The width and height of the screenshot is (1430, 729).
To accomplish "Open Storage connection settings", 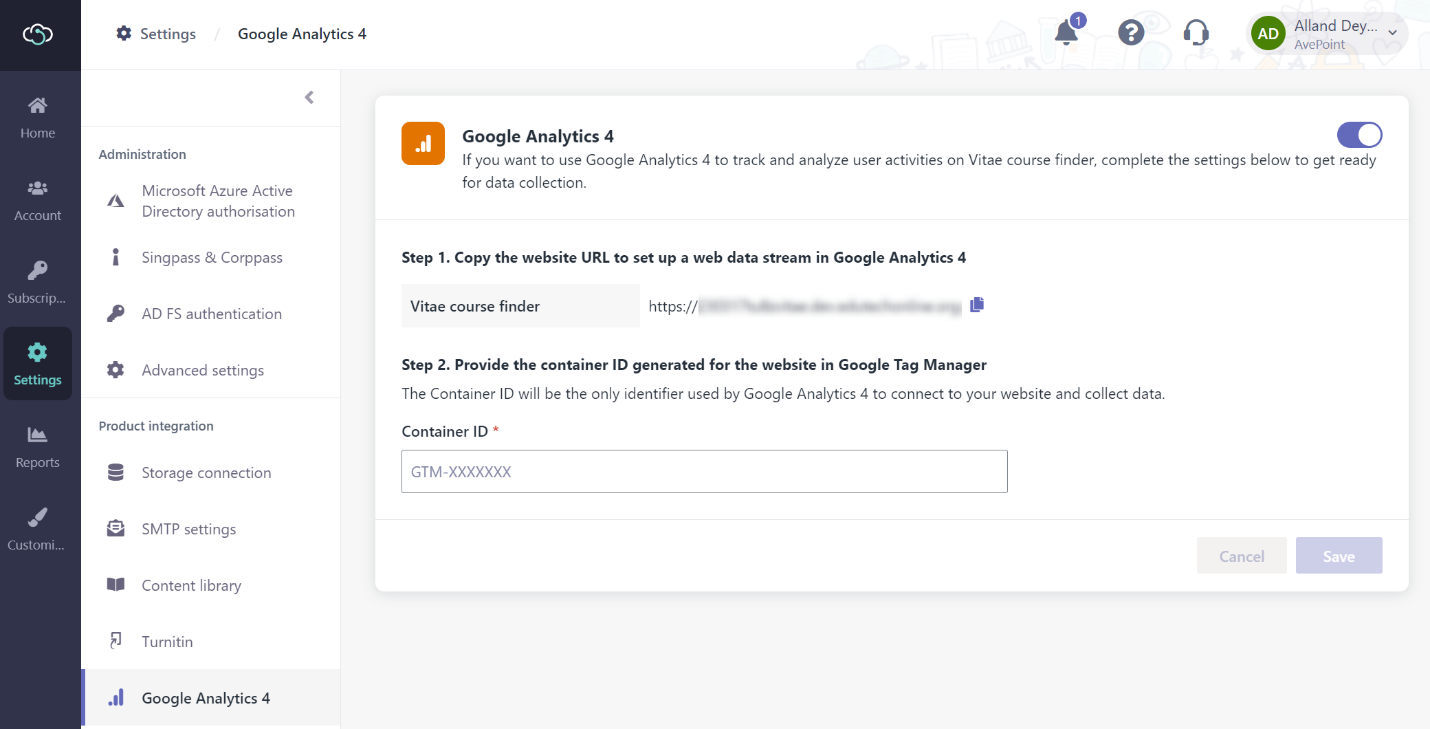I will point(211,473).
